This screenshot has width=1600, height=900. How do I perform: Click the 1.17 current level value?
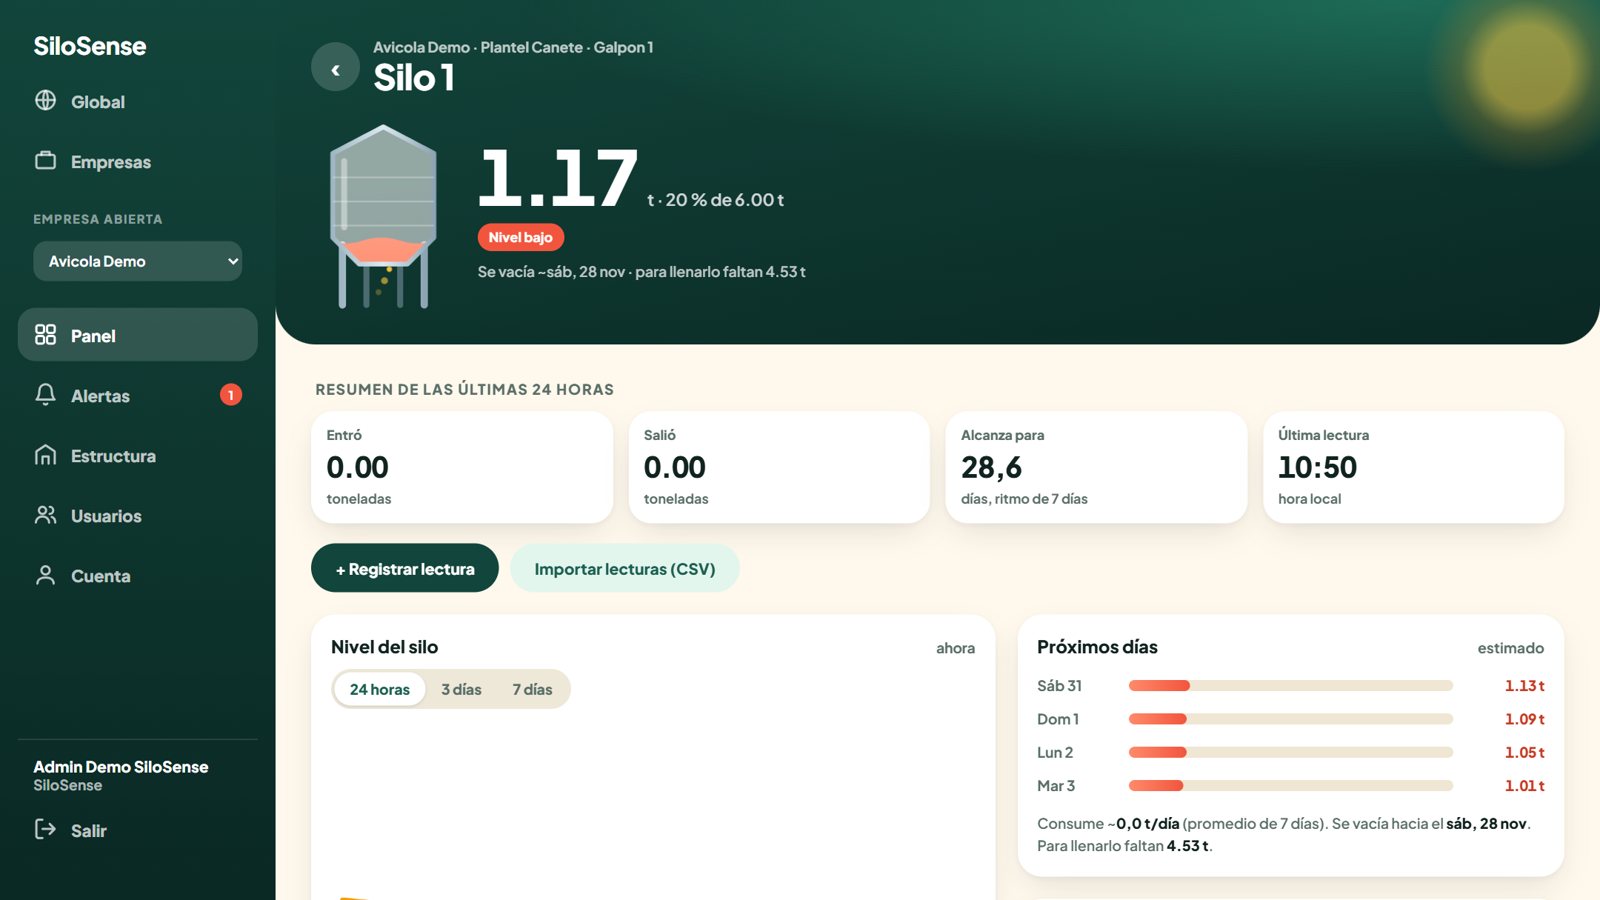coord(557,178)
